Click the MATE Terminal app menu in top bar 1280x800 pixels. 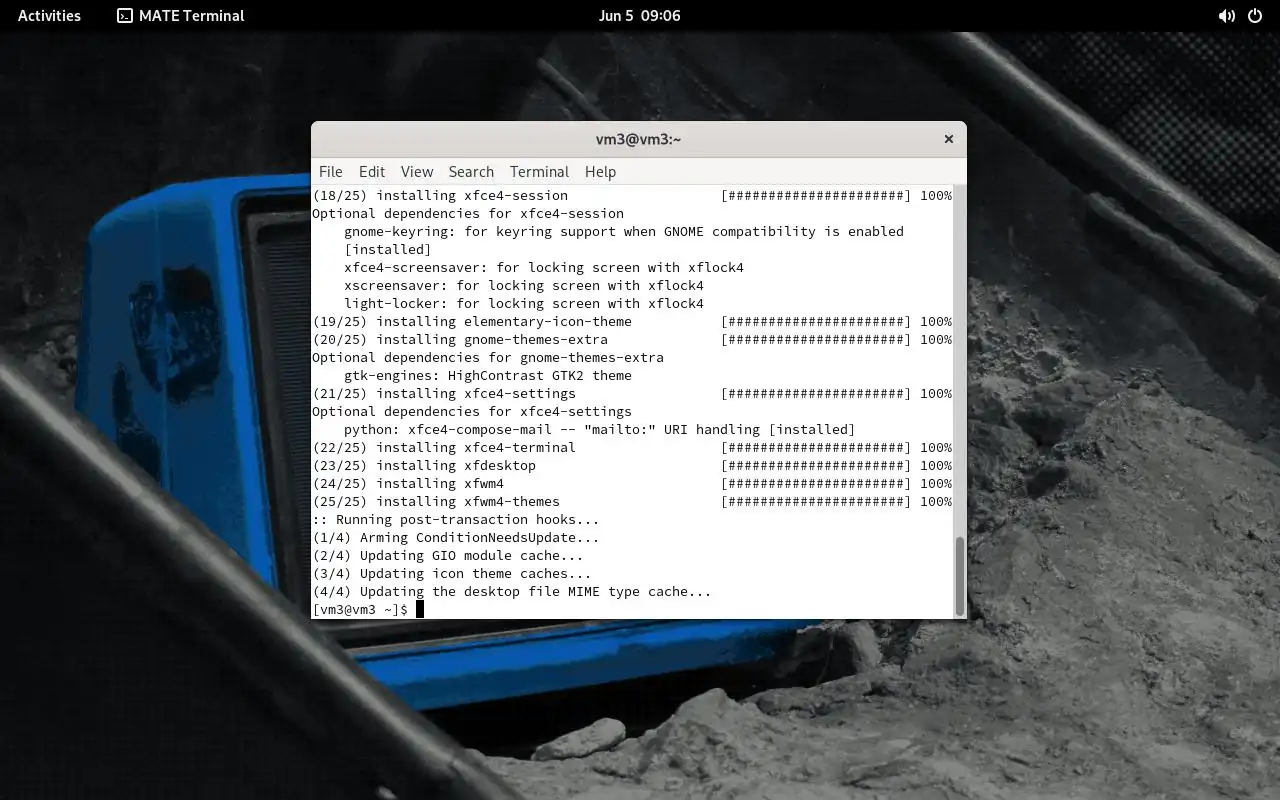click(x=181, y=15)
